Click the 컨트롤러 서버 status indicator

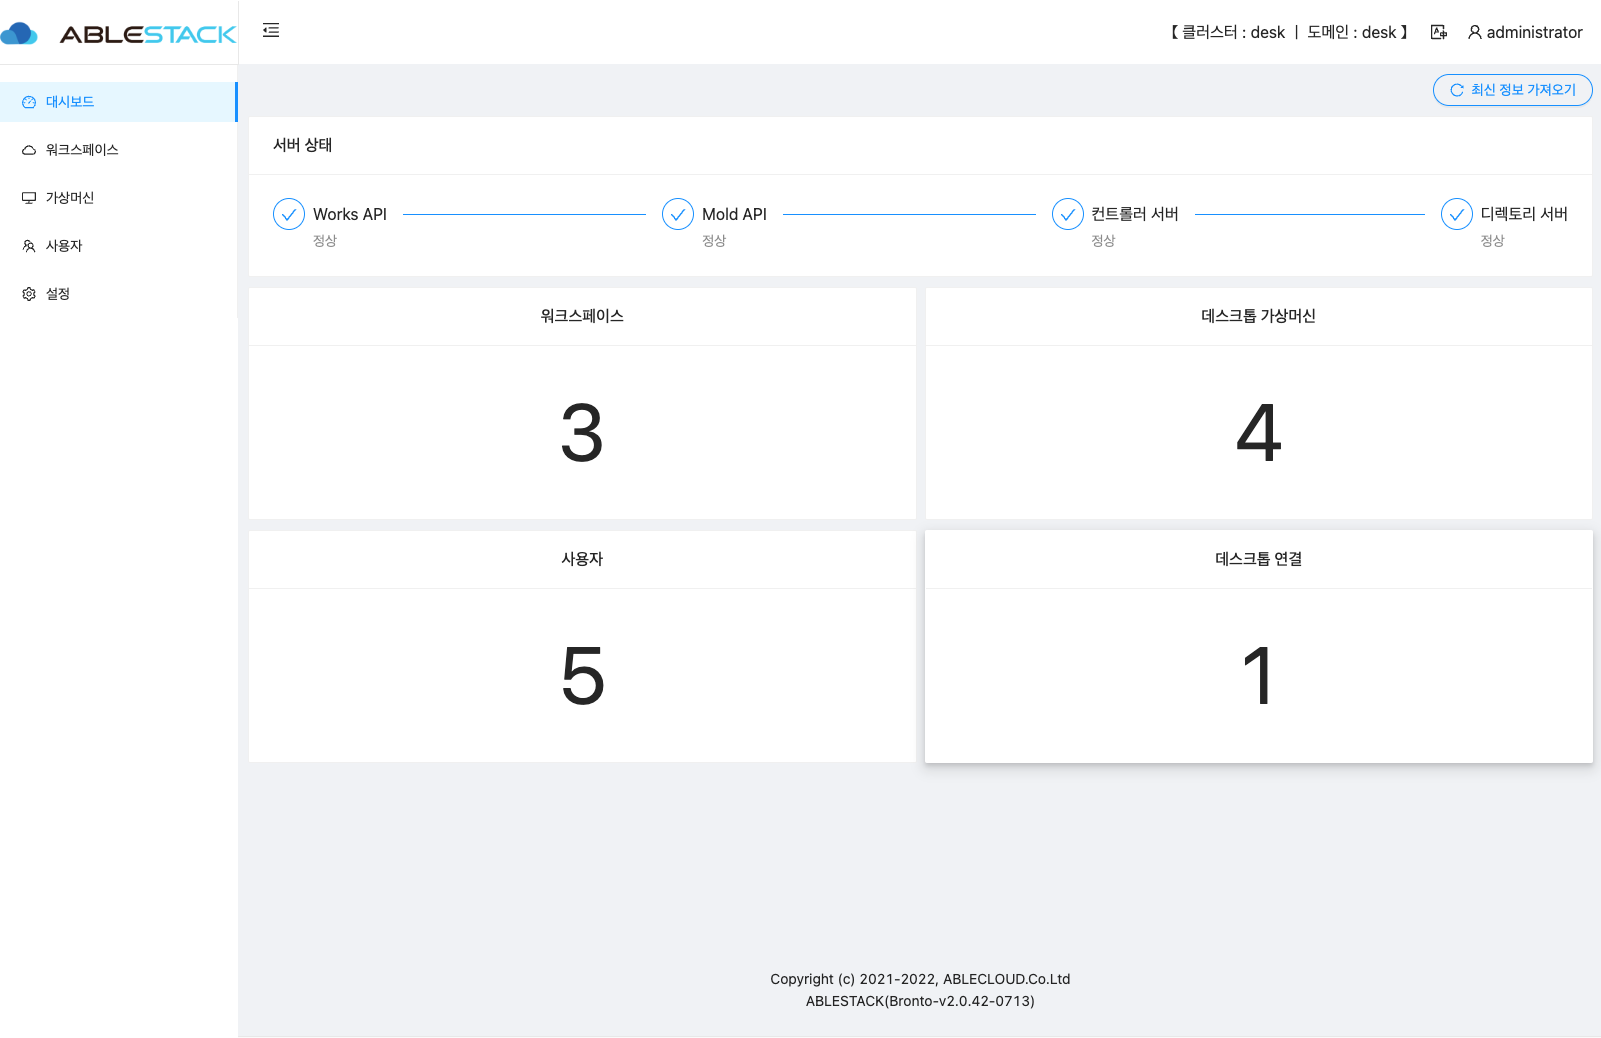click(x=1067, y=213)
